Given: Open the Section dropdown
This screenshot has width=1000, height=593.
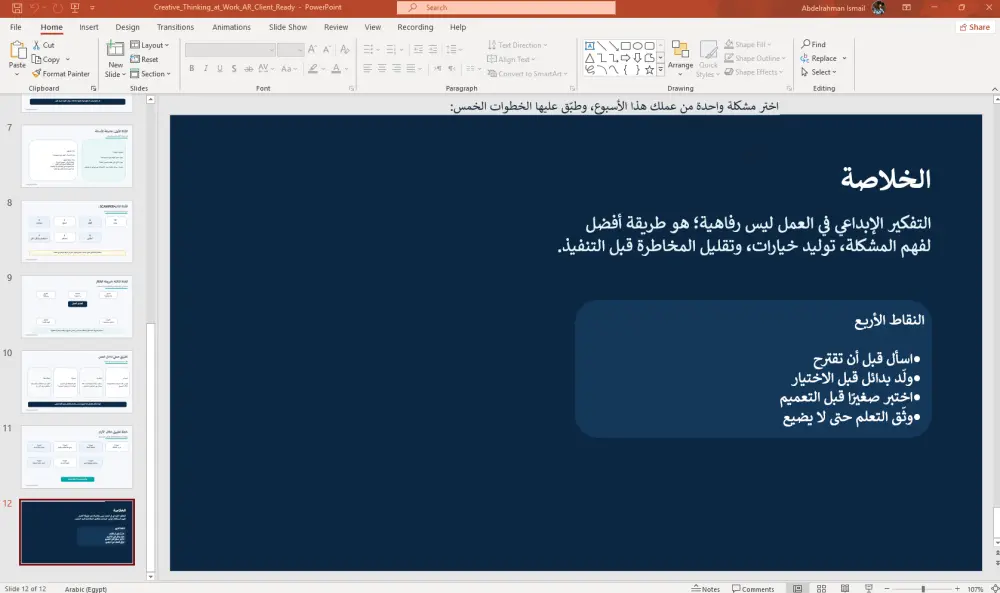Looking at the screenshot, I should pos(151,74).
